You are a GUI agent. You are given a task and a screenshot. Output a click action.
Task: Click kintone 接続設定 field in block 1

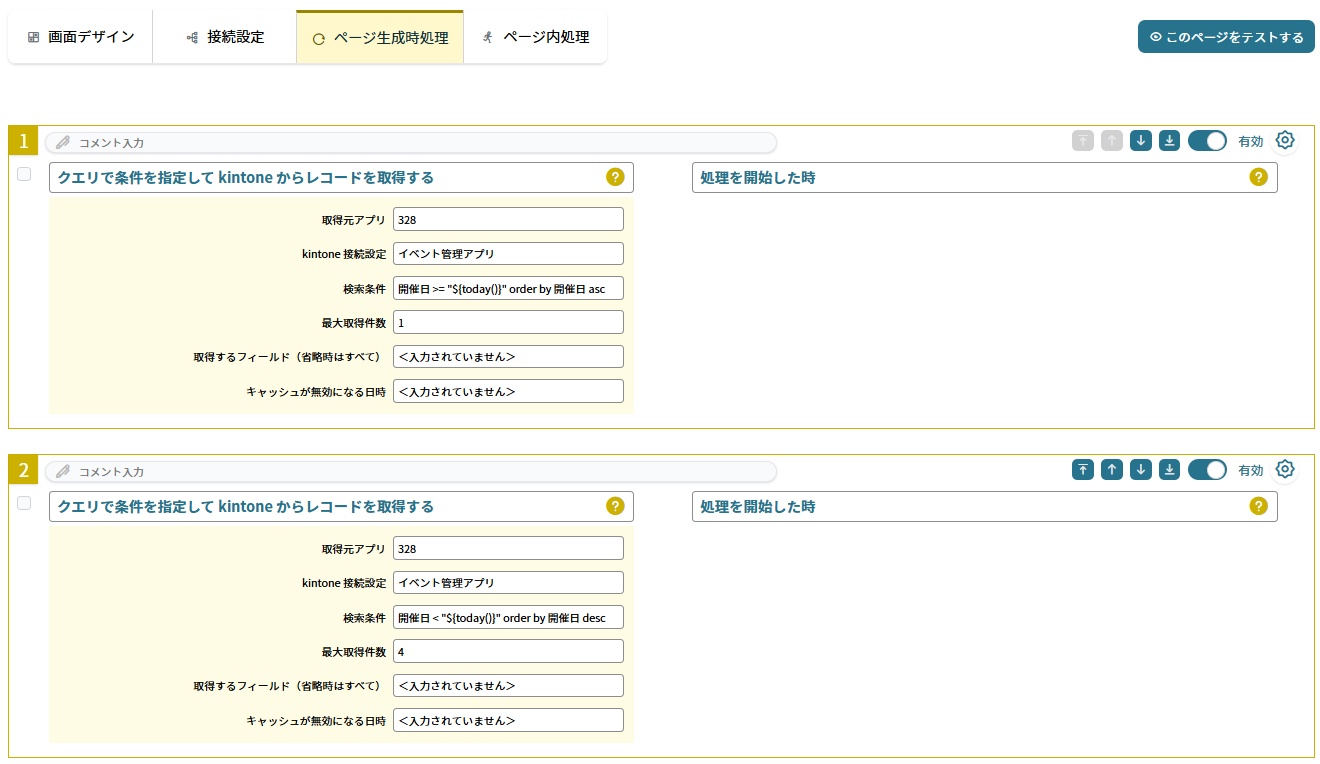(x=508, y=254)
